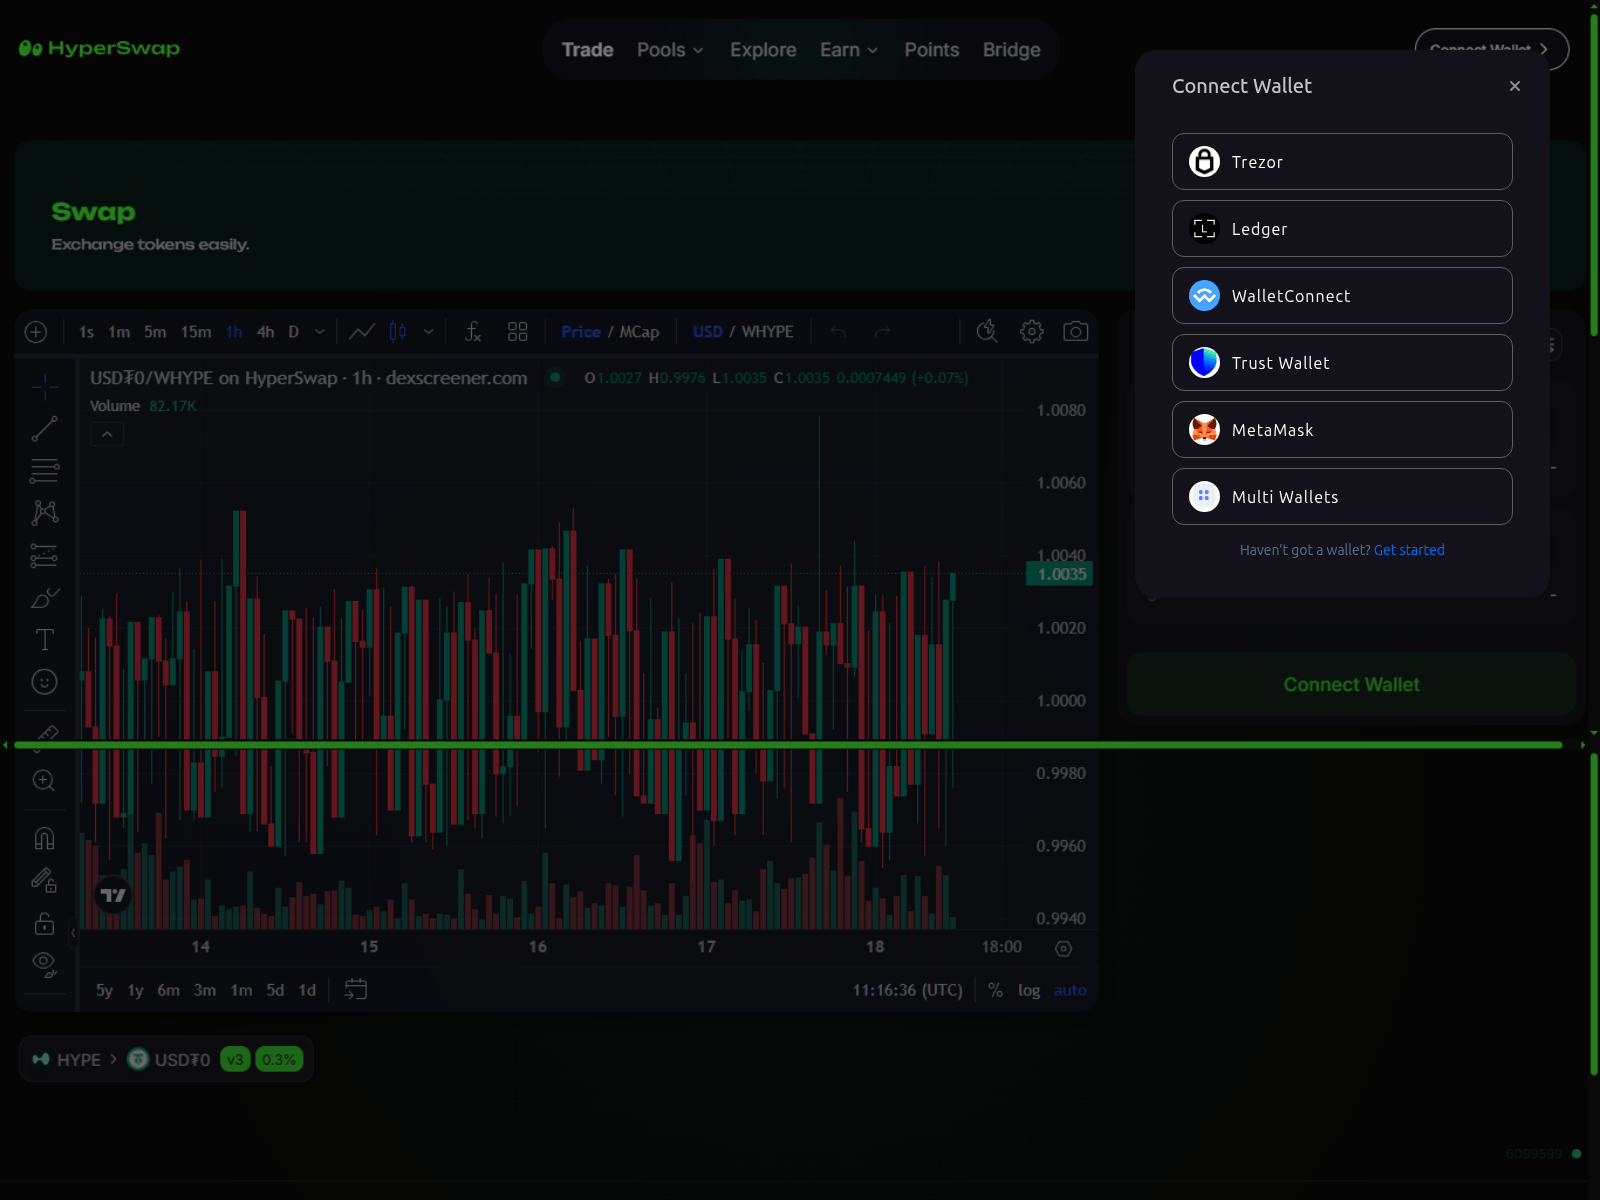
Task: Toggle chart denomination to USD
Action: (708, 332)
